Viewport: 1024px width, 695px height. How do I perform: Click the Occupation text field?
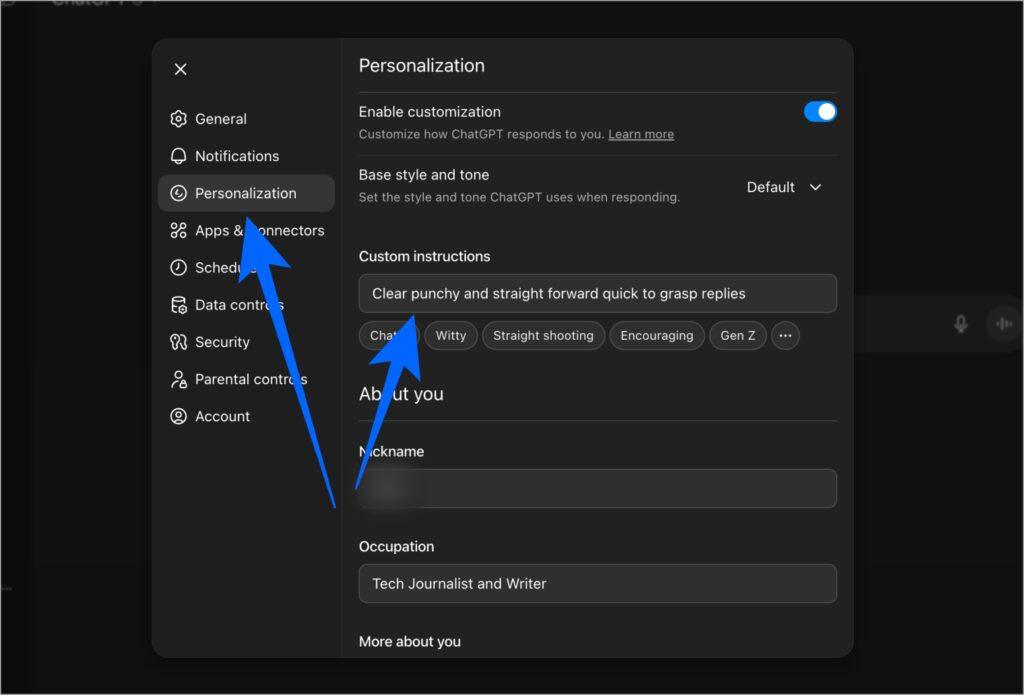pos(597,583)
